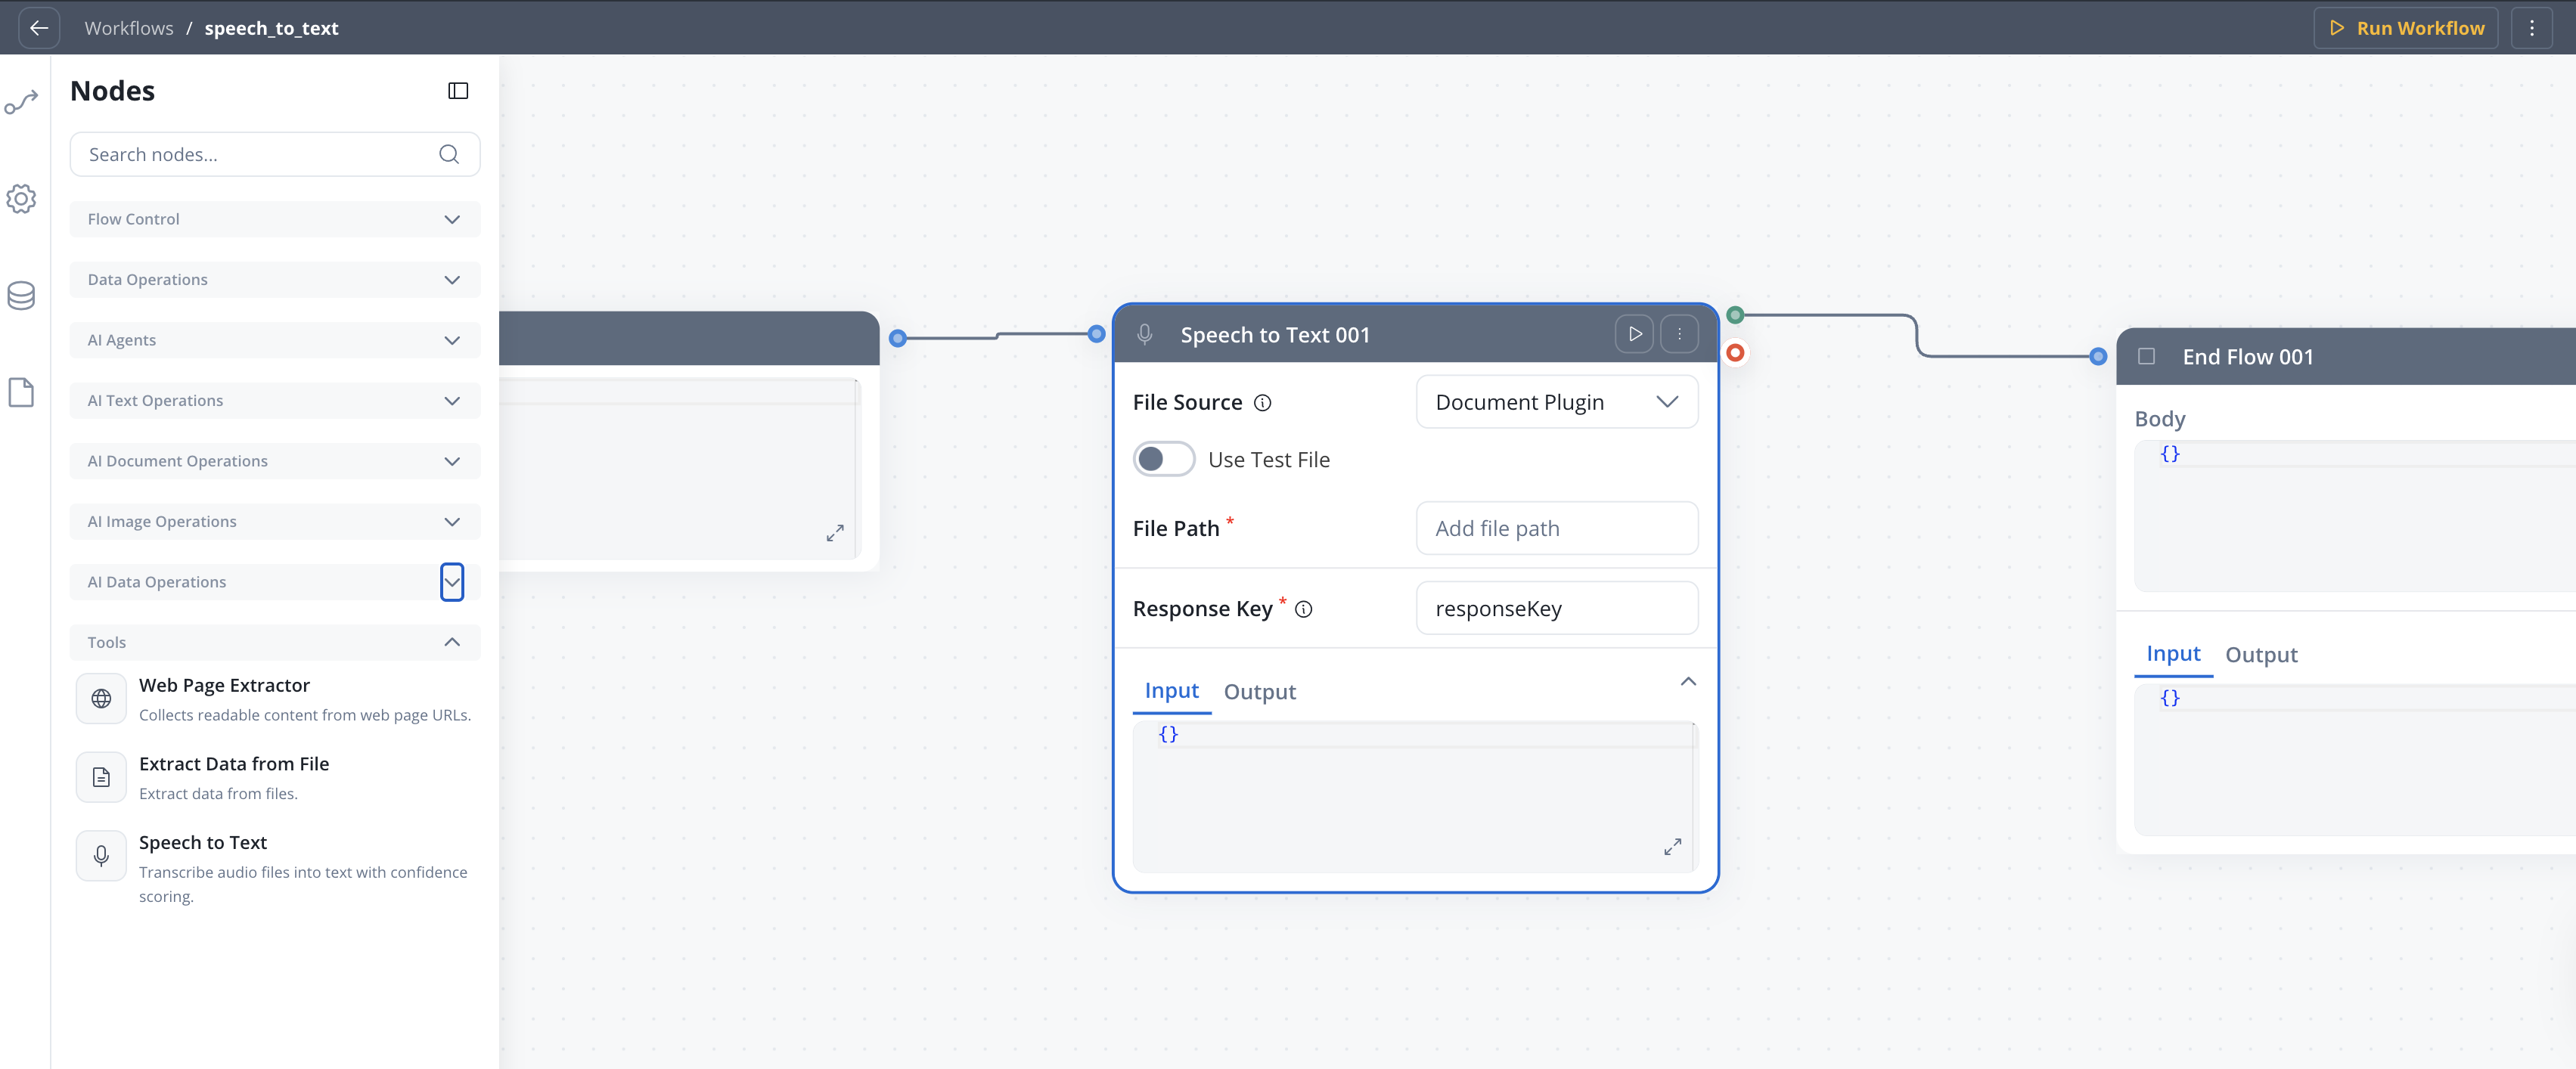Click the Run Workflow button

click(x=2406, y=27)
